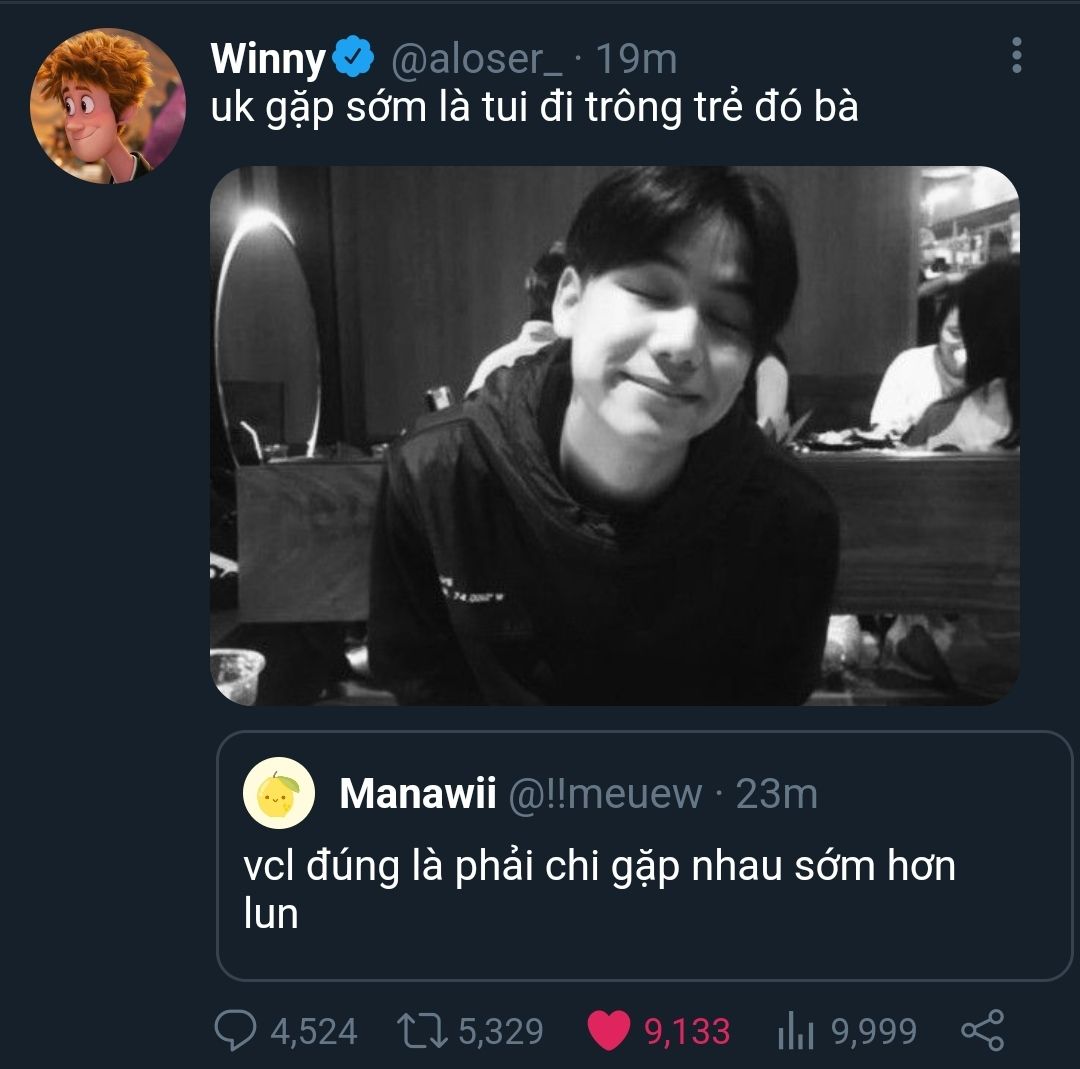The height and width of the screenshot is (1069, 1080).
Task: Click the 5,329 retweets count
Action: [x=501, y=1031]
